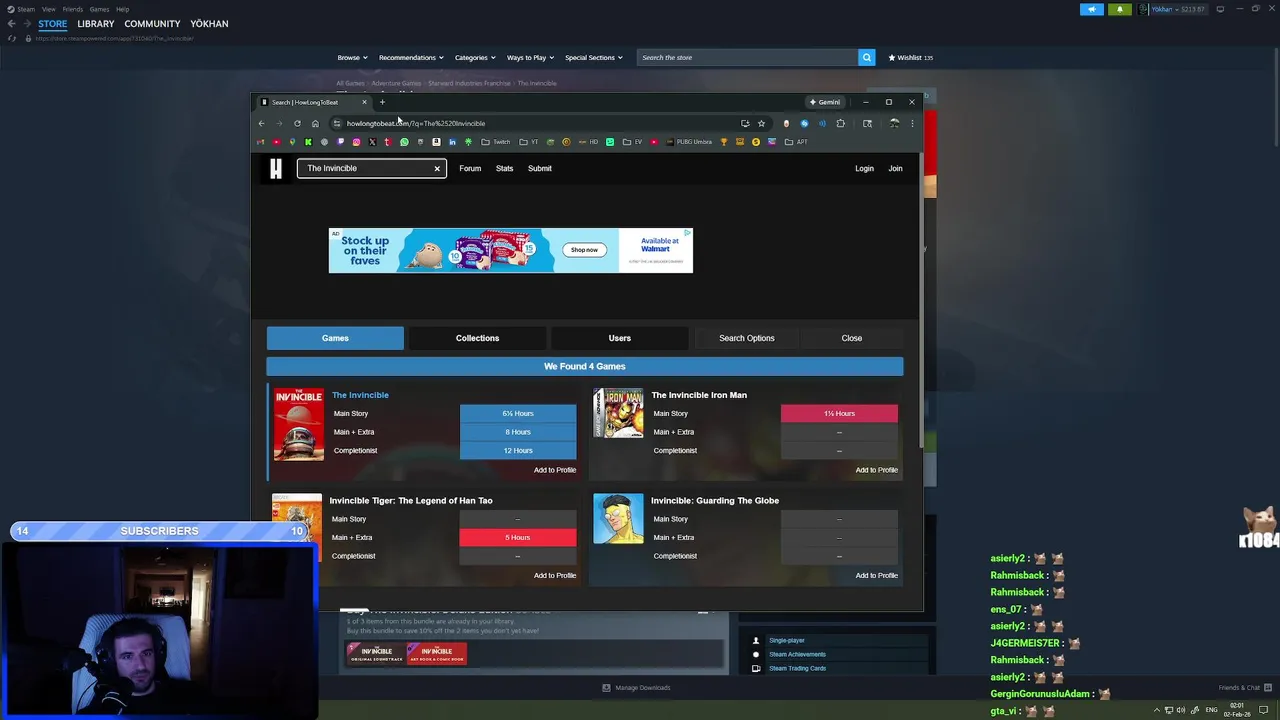Open Steam COMMUNITY tab
Screen dimensions: 1280x720
tap(152, 23)
